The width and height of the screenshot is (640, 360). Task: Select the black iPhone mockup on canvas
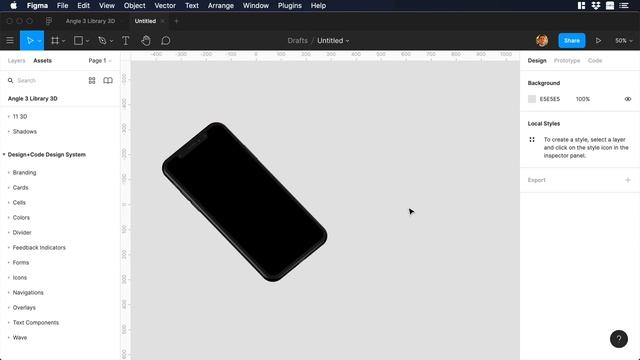click(244, 202)
